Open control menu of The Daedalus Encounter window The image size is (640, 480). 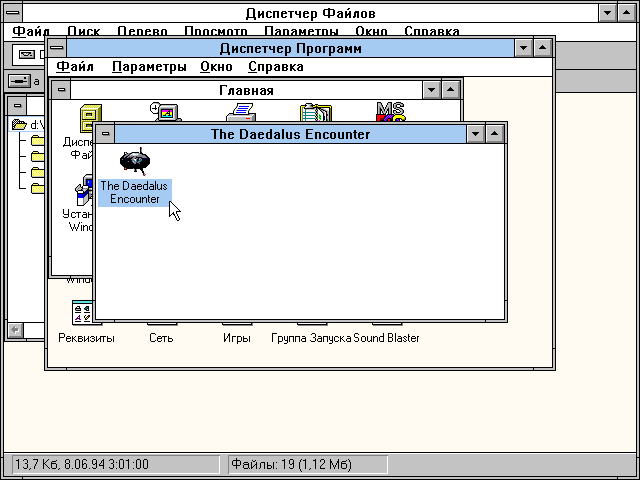click(x=105, y=133)
